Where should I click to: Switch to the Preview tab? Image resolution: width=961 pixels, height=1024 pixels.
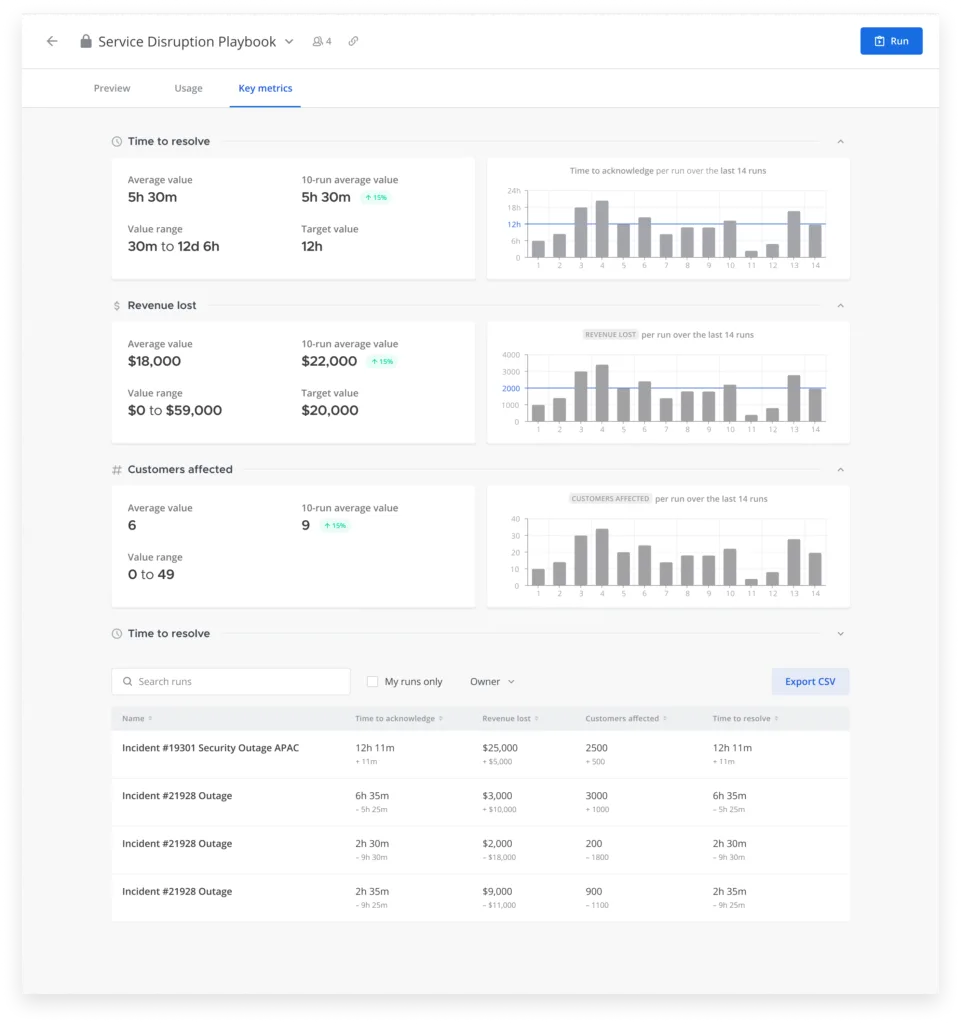click(112, 88)
